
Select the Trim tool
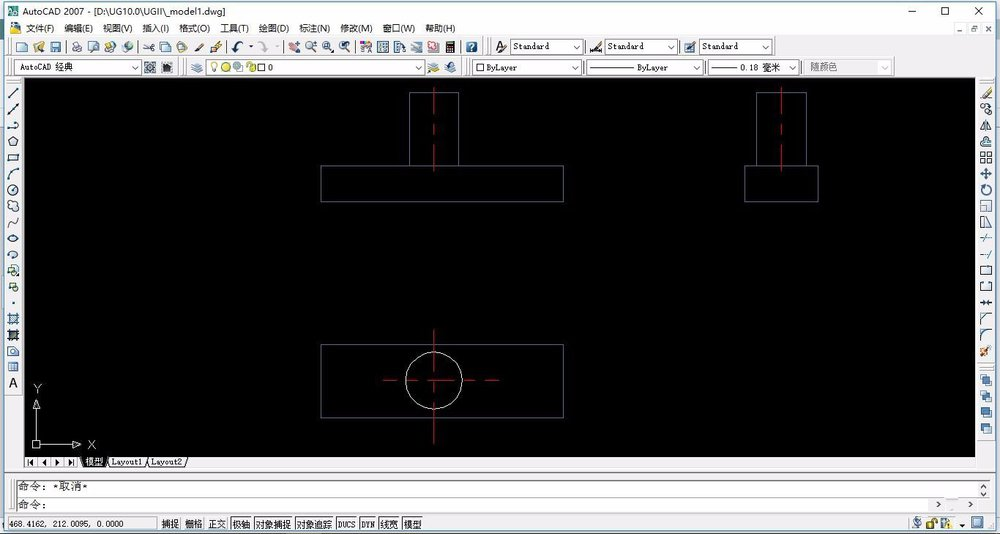(986, 239)
